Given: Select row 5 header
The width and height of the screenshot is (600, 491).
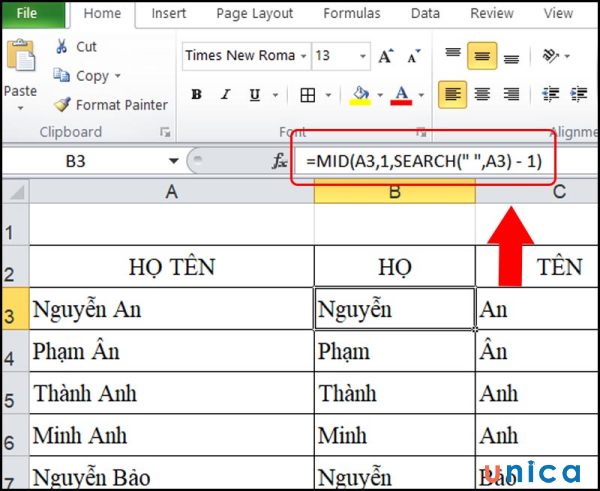Looking at the screenshot, I should (15, 393).
